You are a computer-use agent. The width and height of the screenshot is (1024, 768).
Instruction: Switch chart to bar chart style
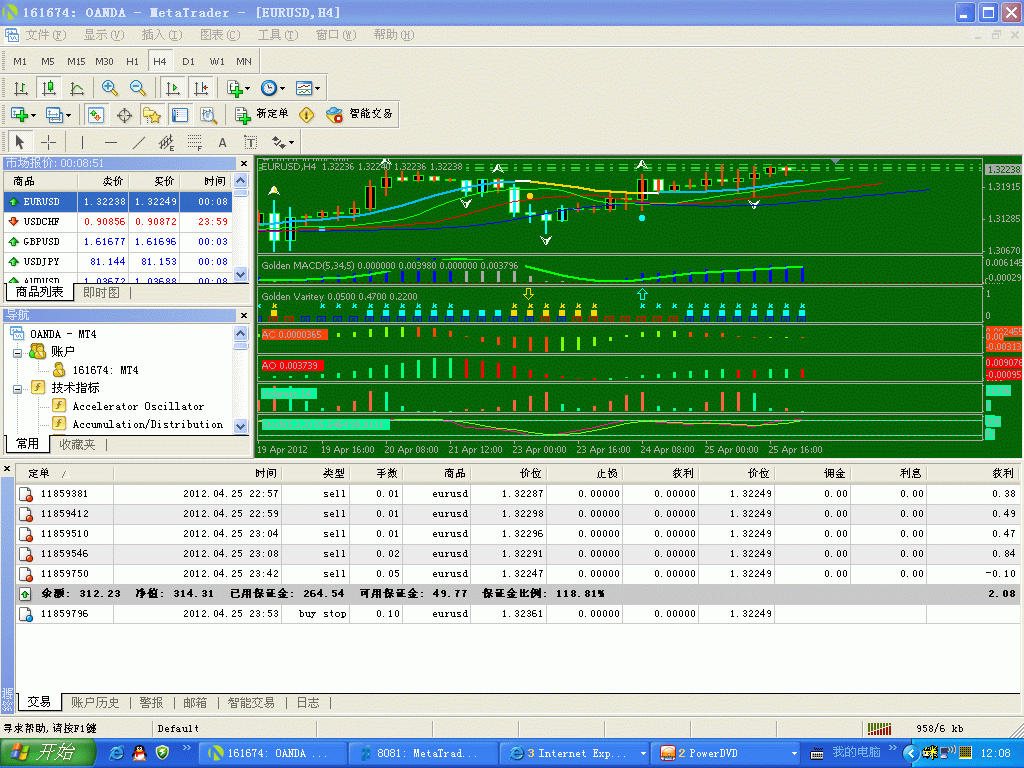[20, 88]
